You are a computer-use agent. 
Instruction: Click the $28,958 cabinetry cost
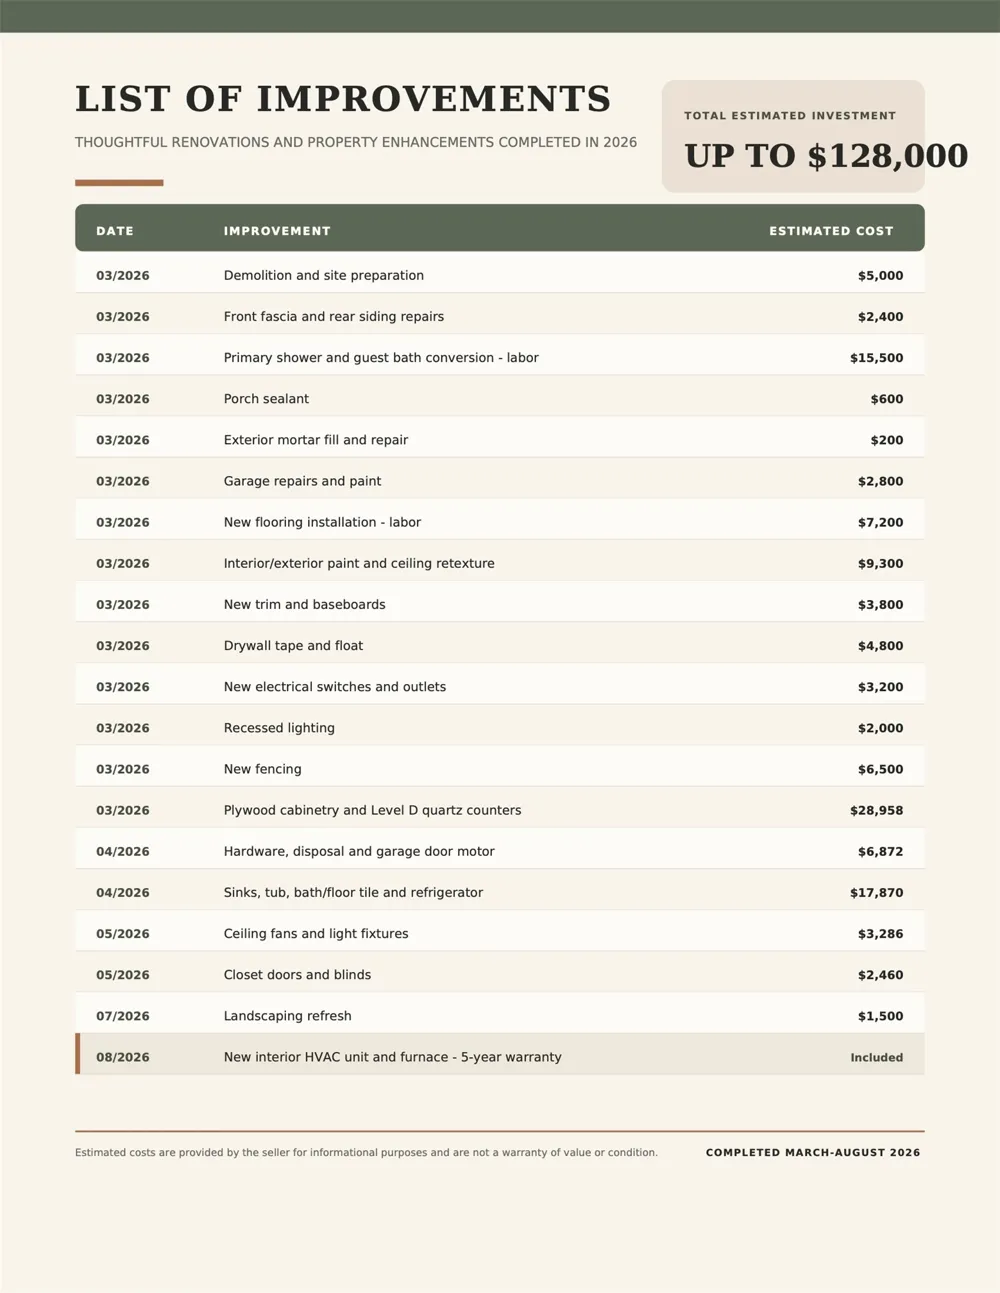(877, 810)
